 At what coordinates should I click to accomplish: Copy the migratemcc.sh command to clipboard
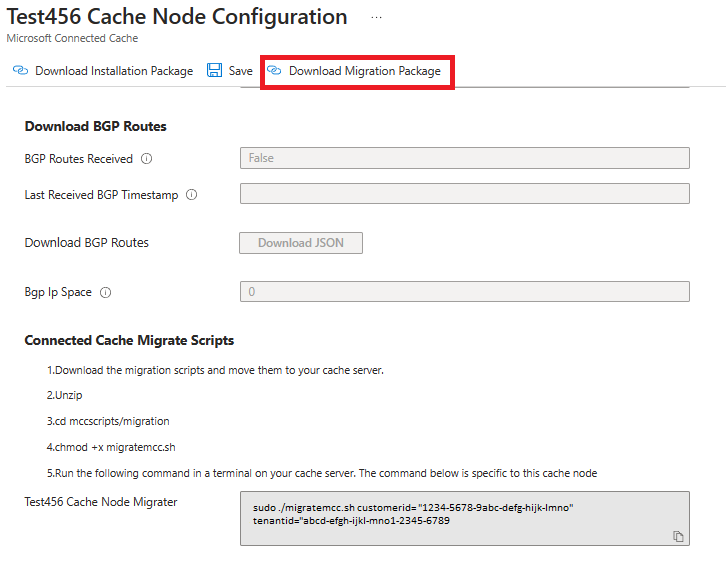[x=678, y=537]
